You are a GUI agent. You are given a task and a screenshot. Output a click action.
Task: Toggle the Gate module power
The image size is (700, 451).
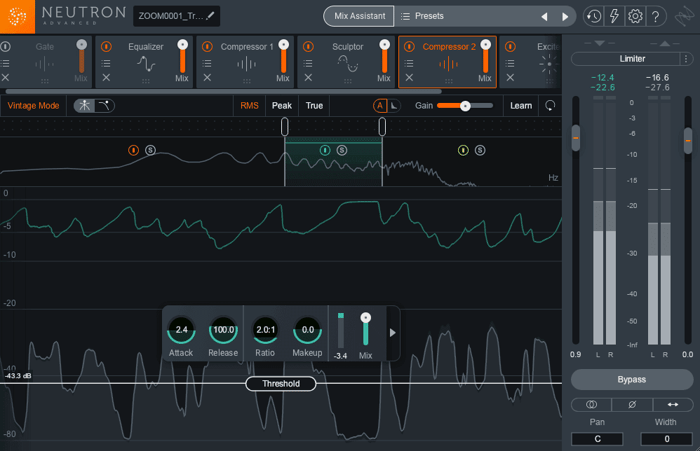5,46
